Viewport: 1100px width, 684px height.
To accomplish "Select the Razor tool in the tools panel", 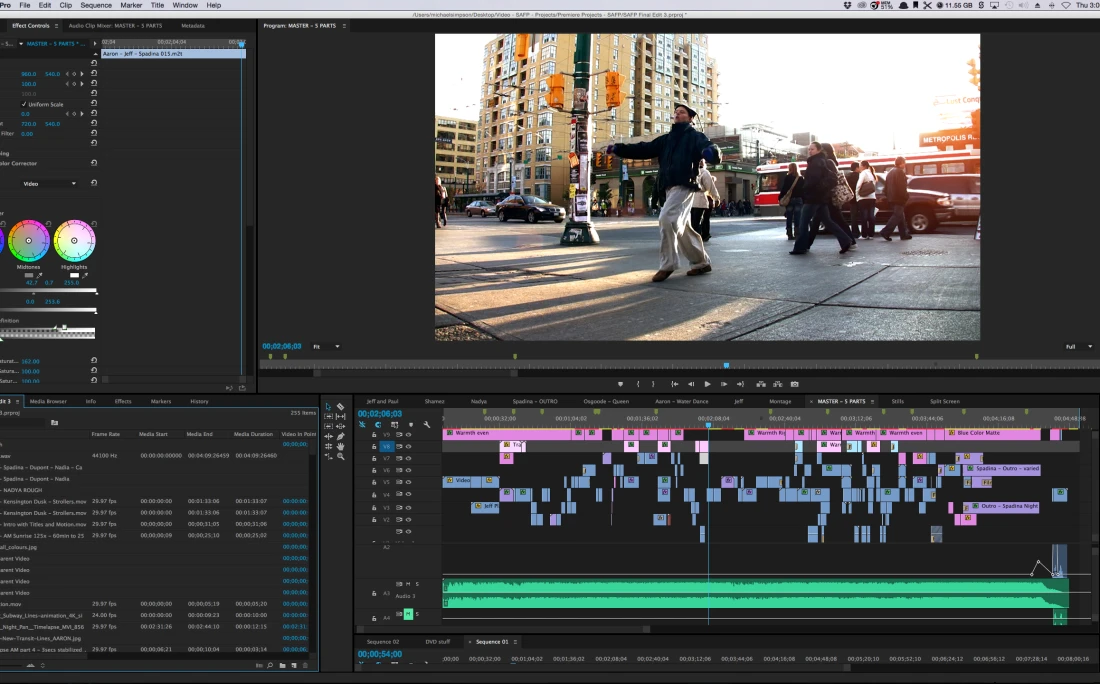I will click(341, 407).
